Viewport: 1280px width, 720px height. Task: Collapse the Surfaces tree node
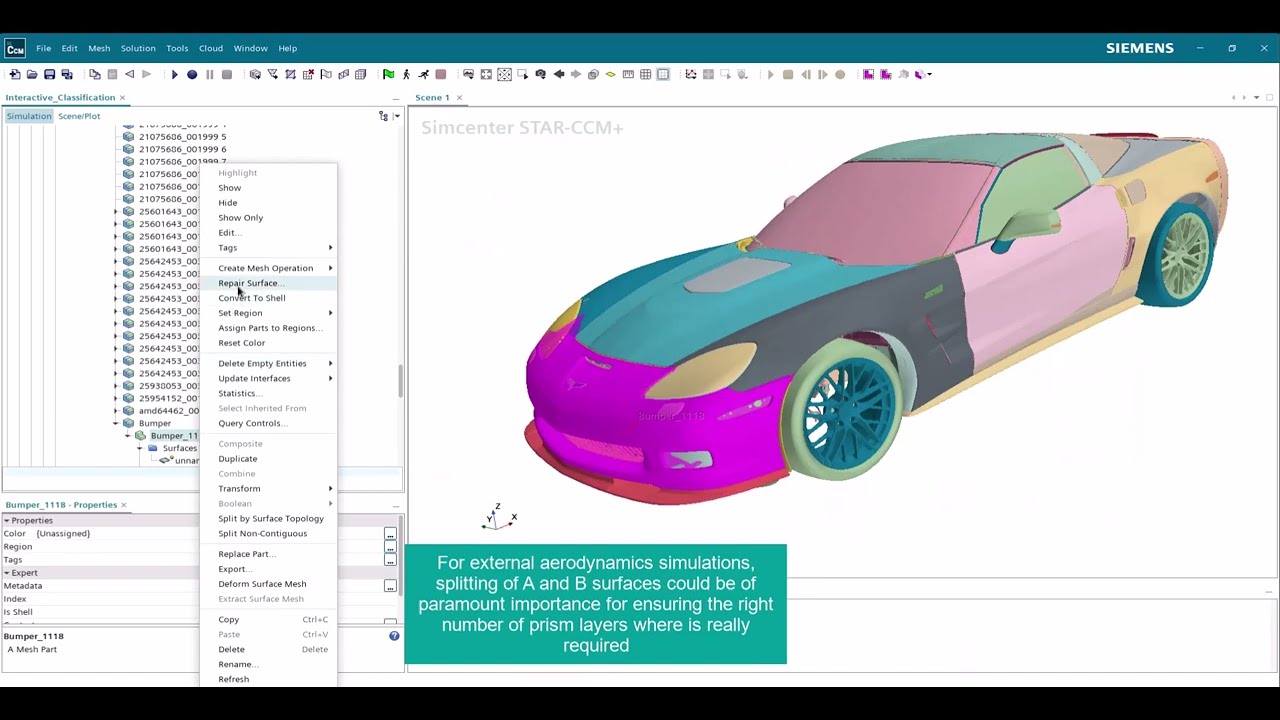click(x=140, y=448)
